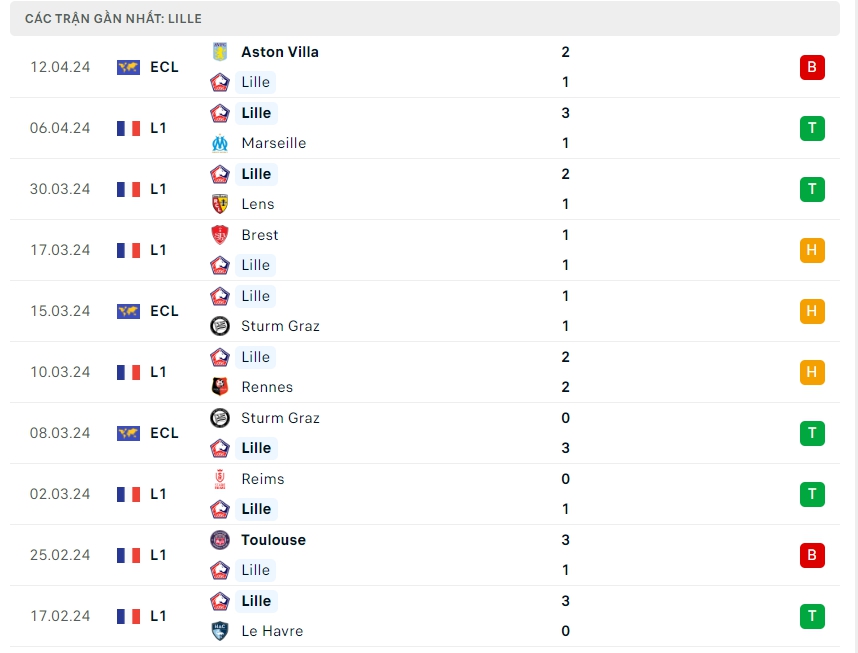The height and width of the screenshot is (653, 858).
Task: Click the Sturm Graz logo on 15.03.24
Action: pos(220,326)
